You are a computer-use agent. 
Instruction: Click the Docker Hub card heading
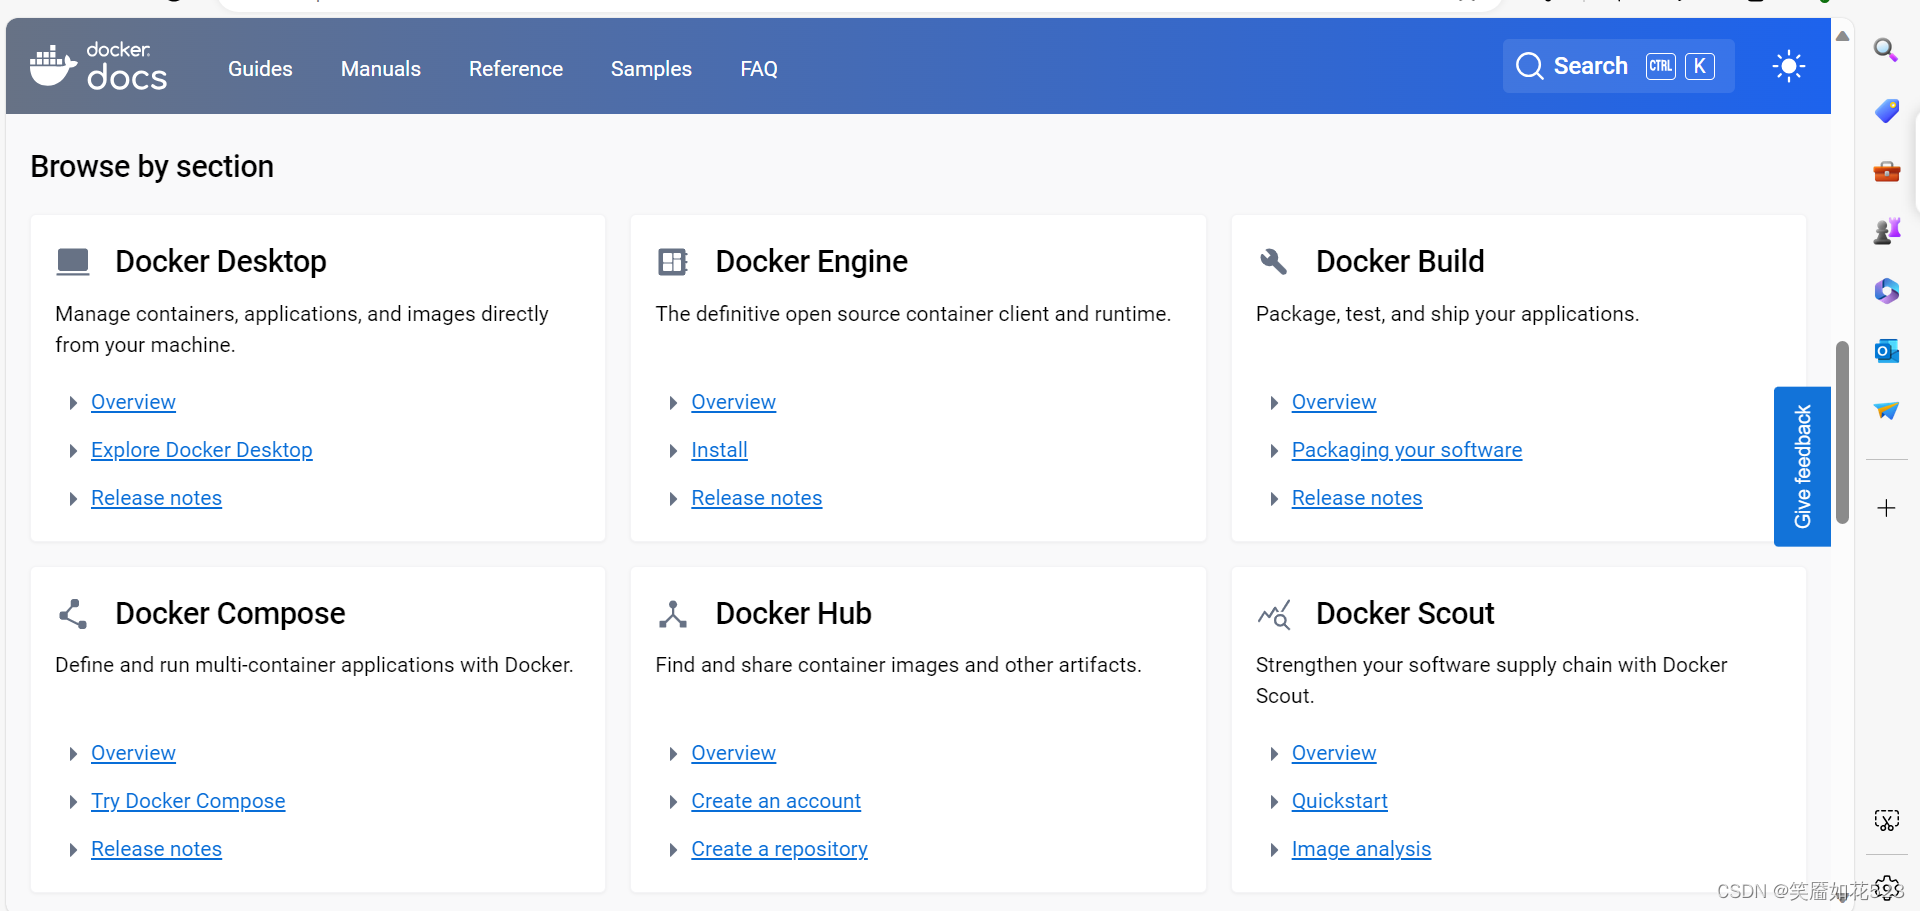click(x=793, y=613)
